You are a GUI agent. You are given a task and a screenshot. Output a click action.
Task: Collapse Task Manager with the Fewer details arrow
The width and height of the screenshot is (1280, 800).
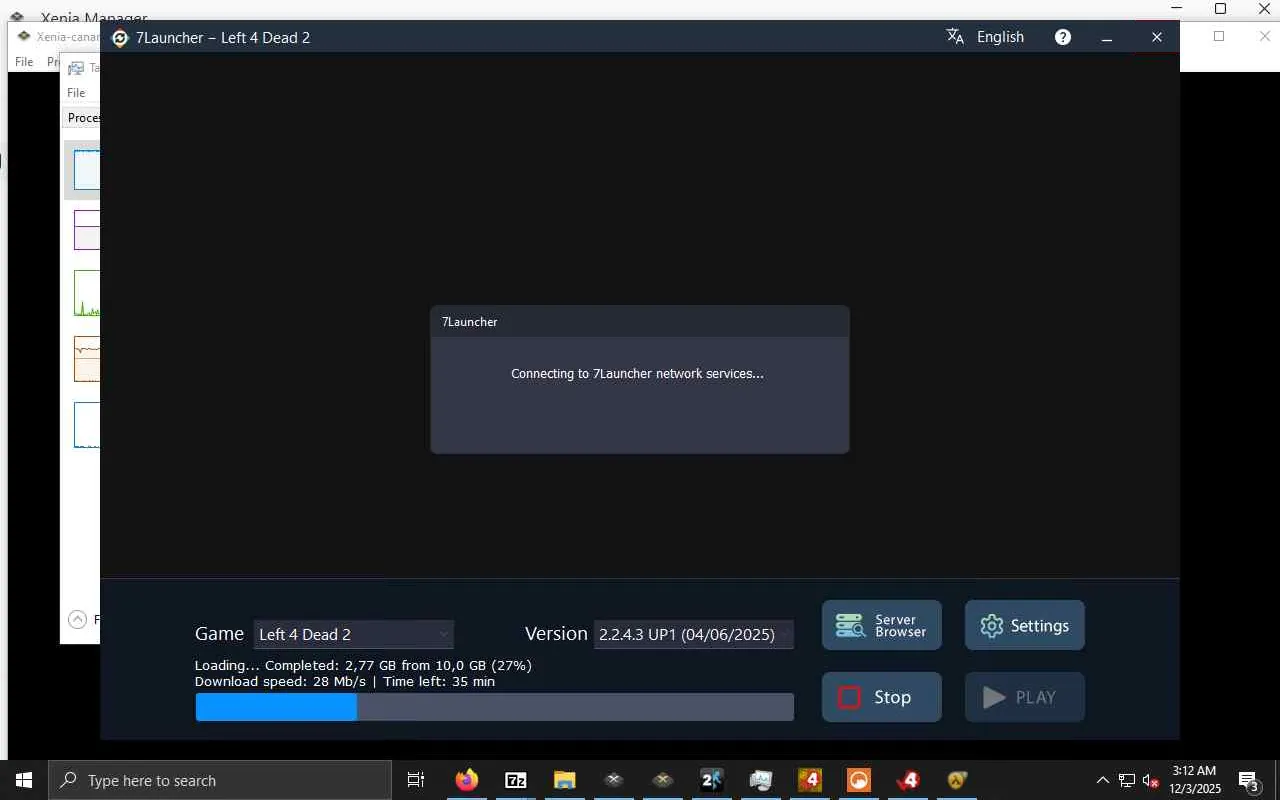(x=77, y=619)
